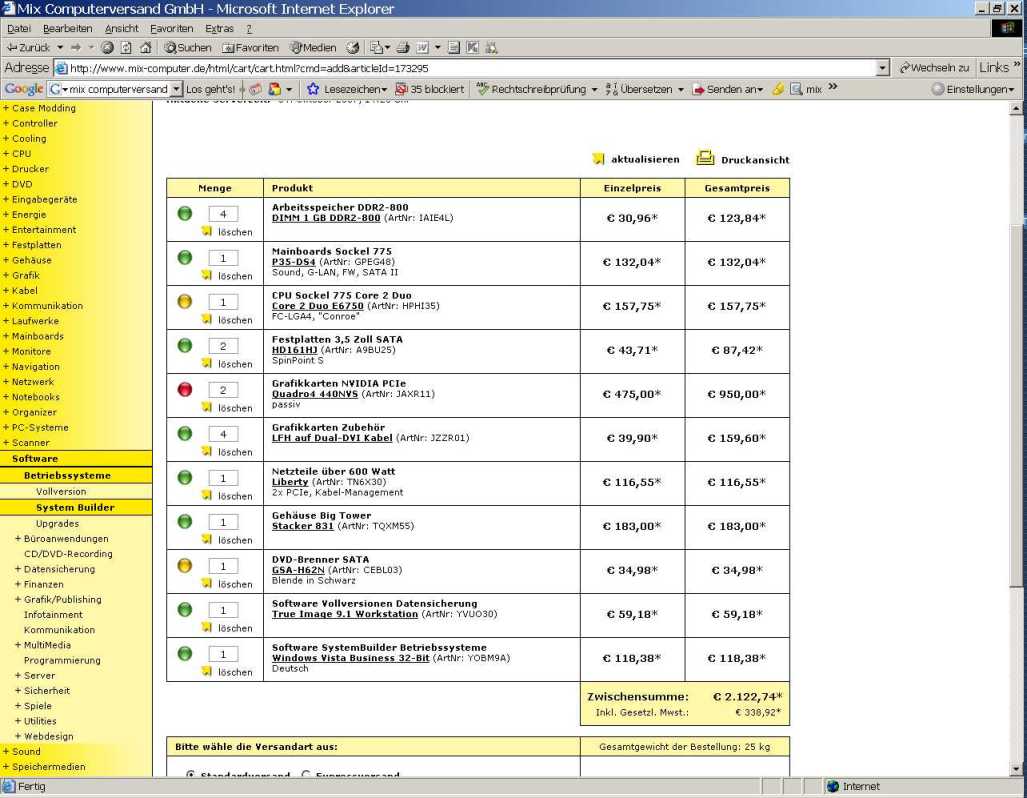1027x798 pixels.
Task: Open the Suchen search pane
Action: (188, 47)
